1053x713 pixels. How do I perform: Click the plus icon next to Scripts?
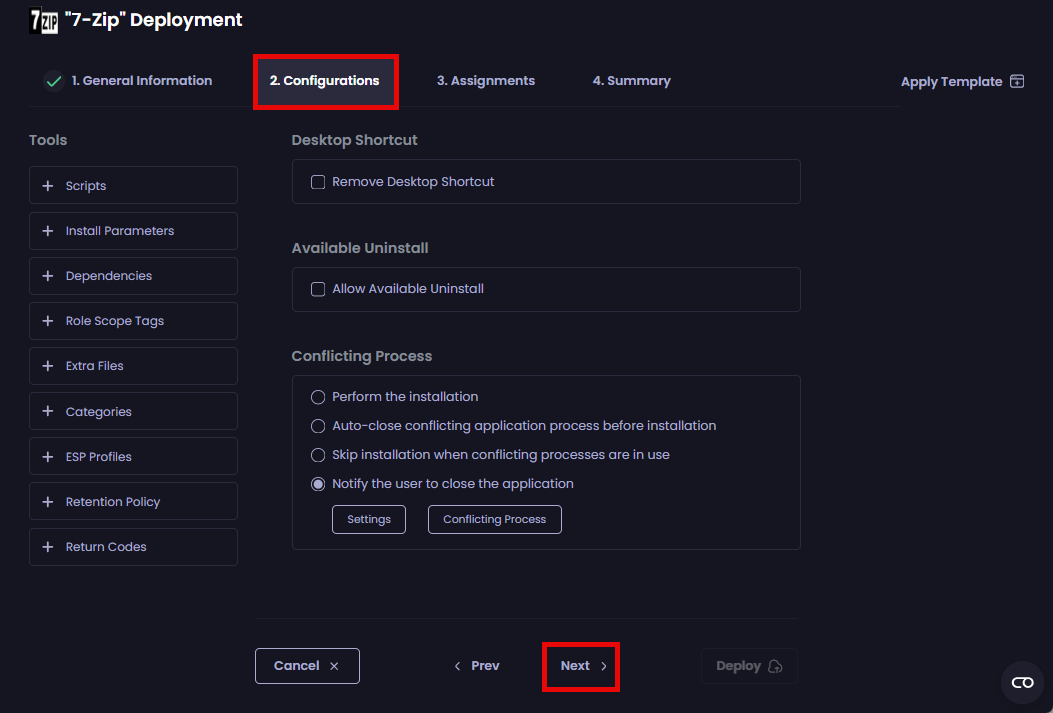[47, 185]
